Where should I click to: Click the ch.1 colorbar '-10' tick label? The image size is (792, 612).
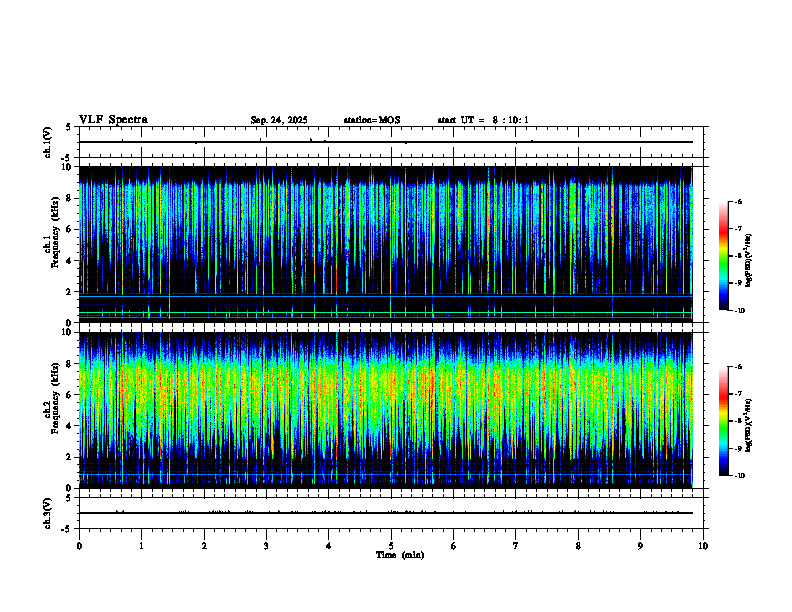pos(740,311)
